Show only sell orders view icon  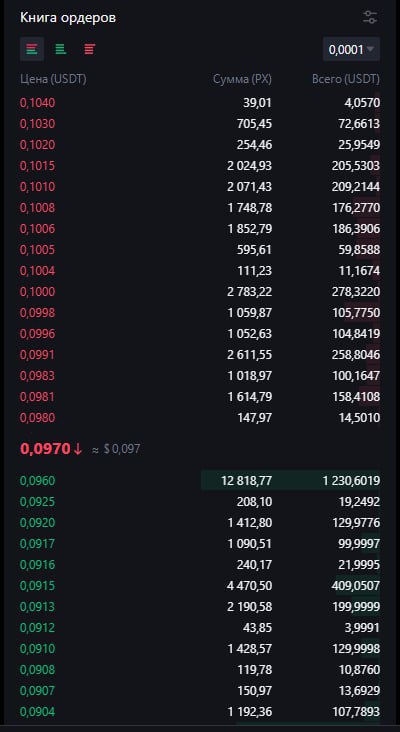point(90,49)
